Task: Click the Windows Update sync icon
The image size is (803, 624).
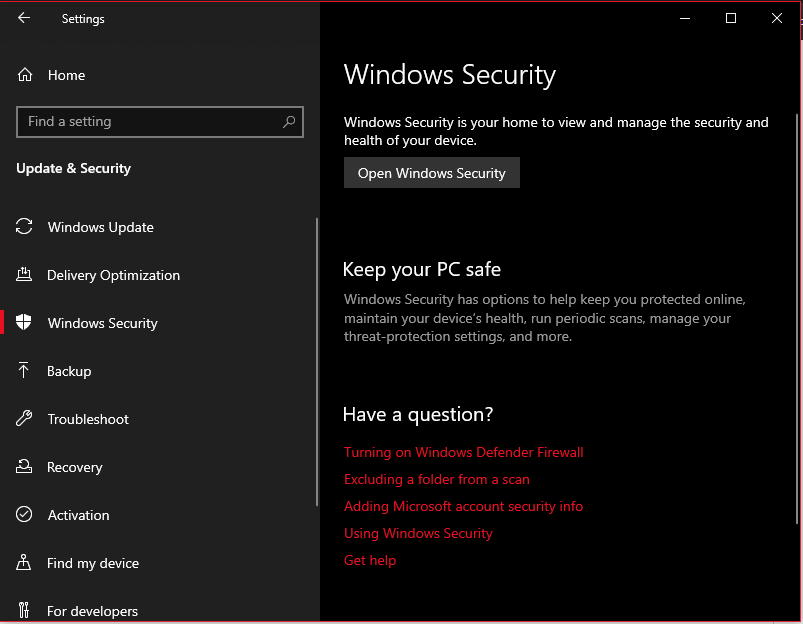Action: pos(24,226)
